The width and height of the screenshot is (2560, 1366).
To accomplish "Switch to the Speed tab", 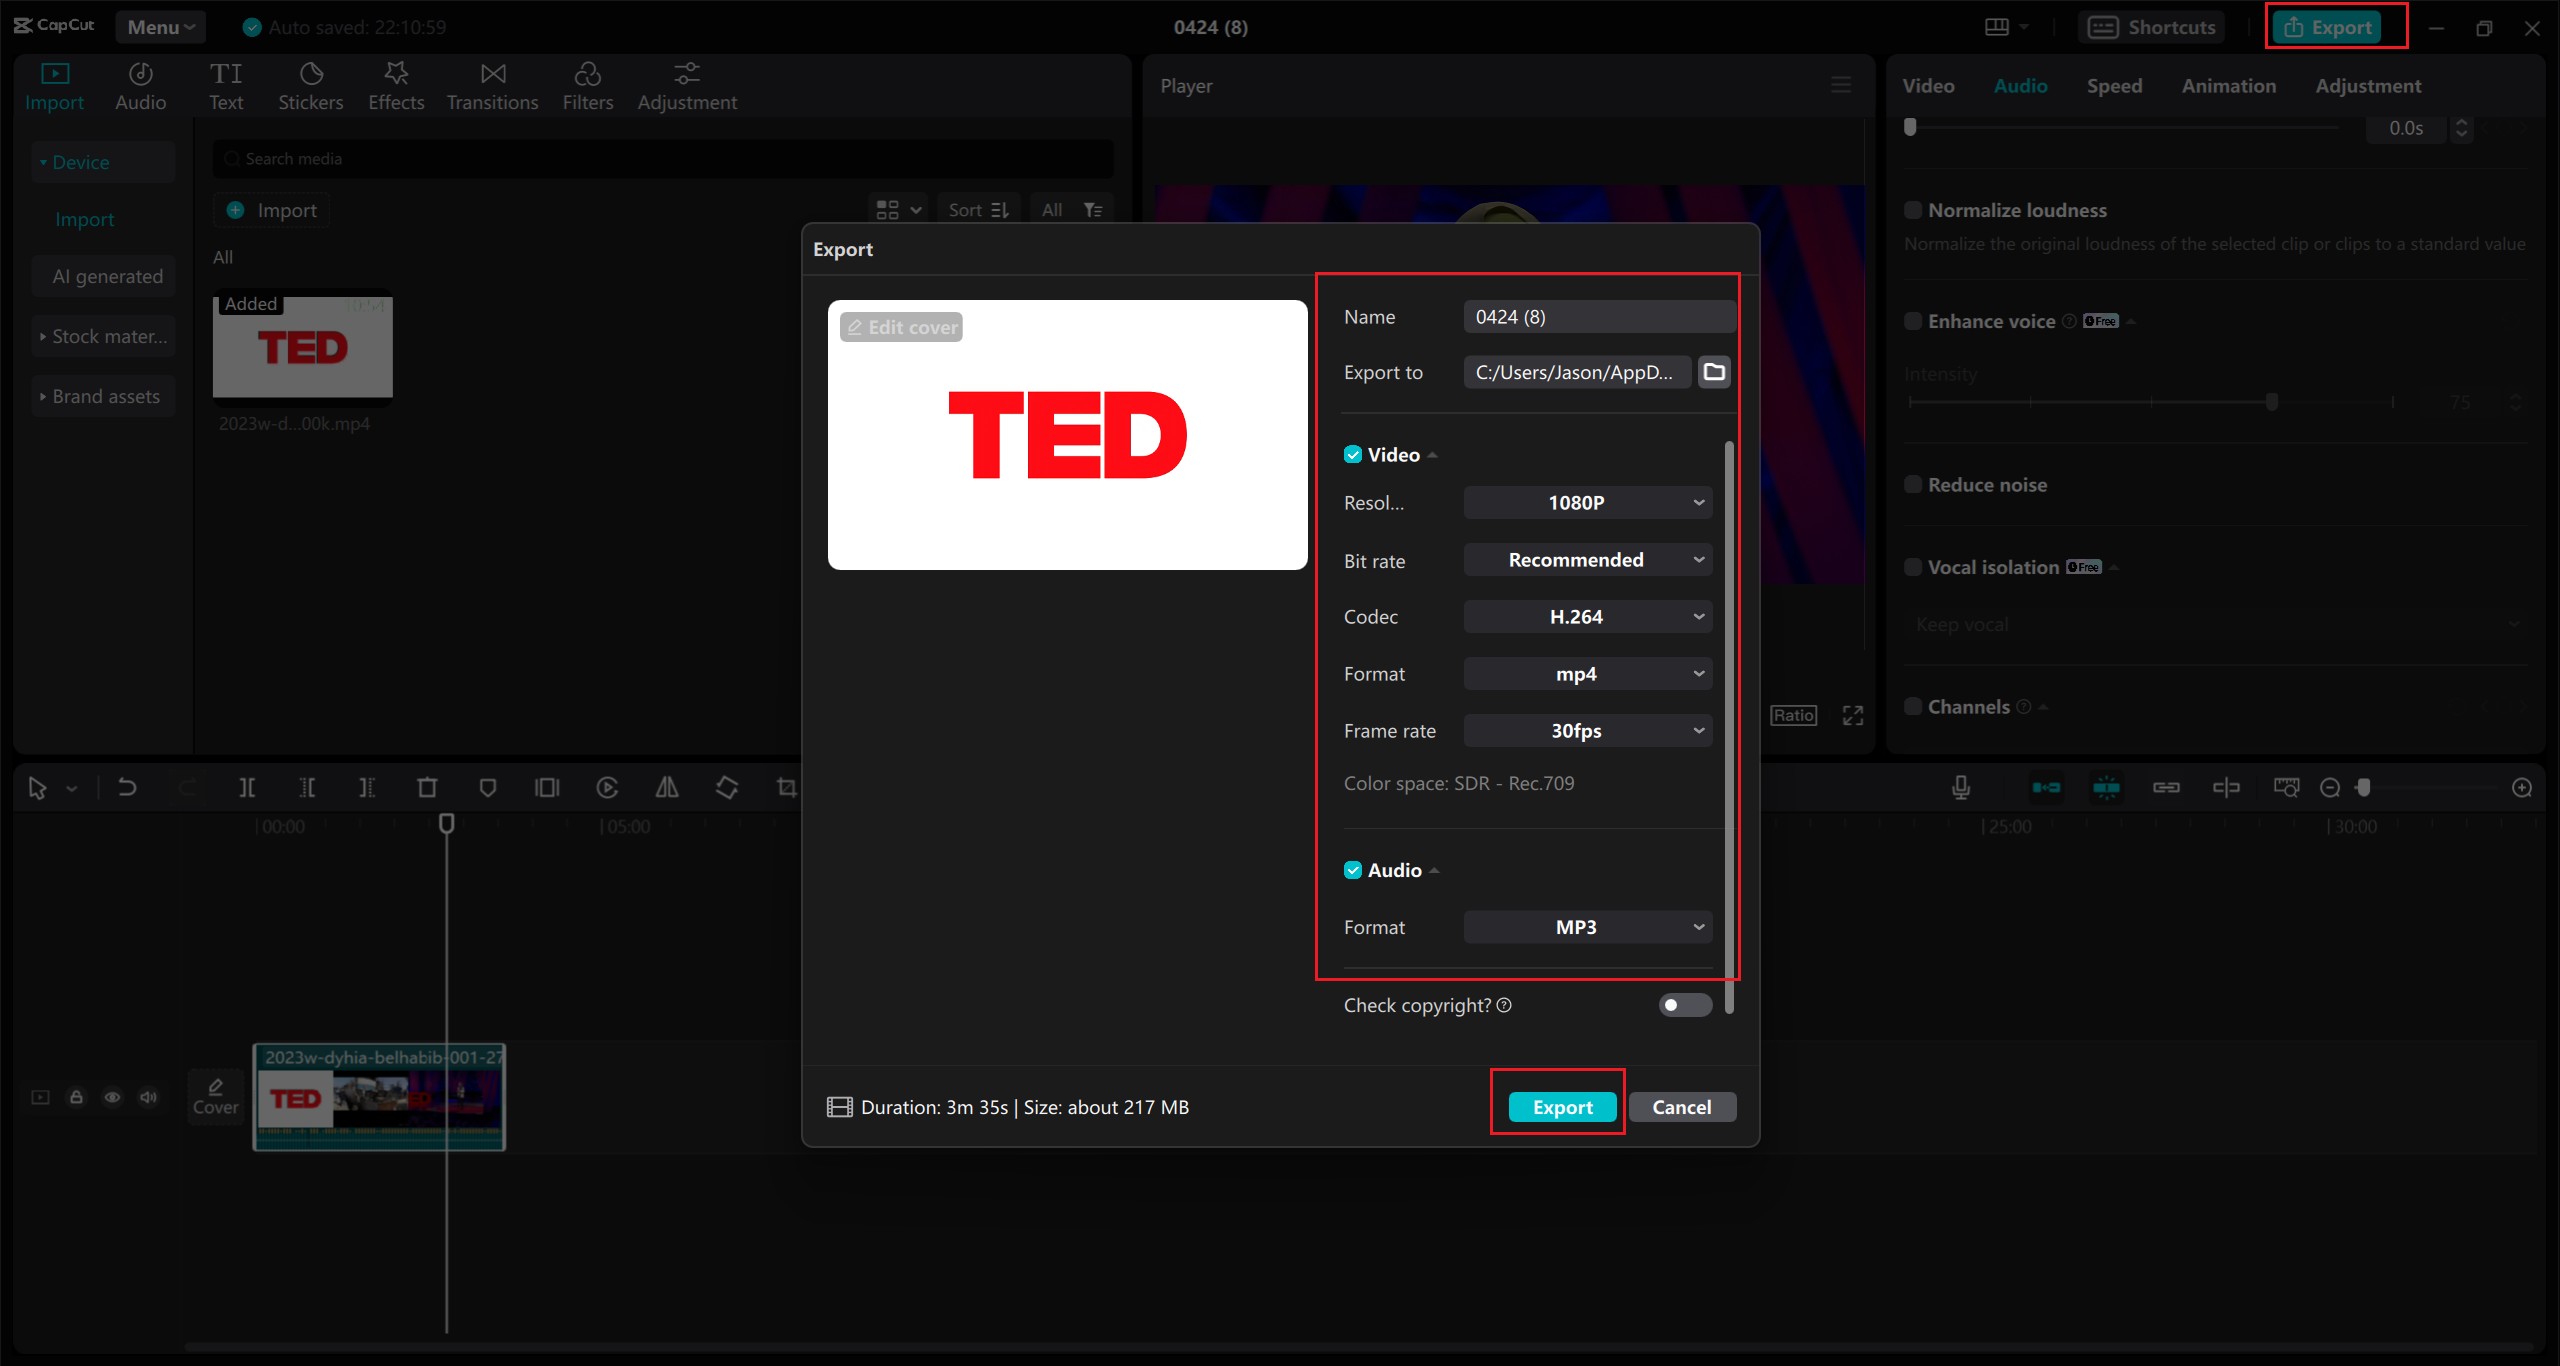I will tap(2114, 86).
